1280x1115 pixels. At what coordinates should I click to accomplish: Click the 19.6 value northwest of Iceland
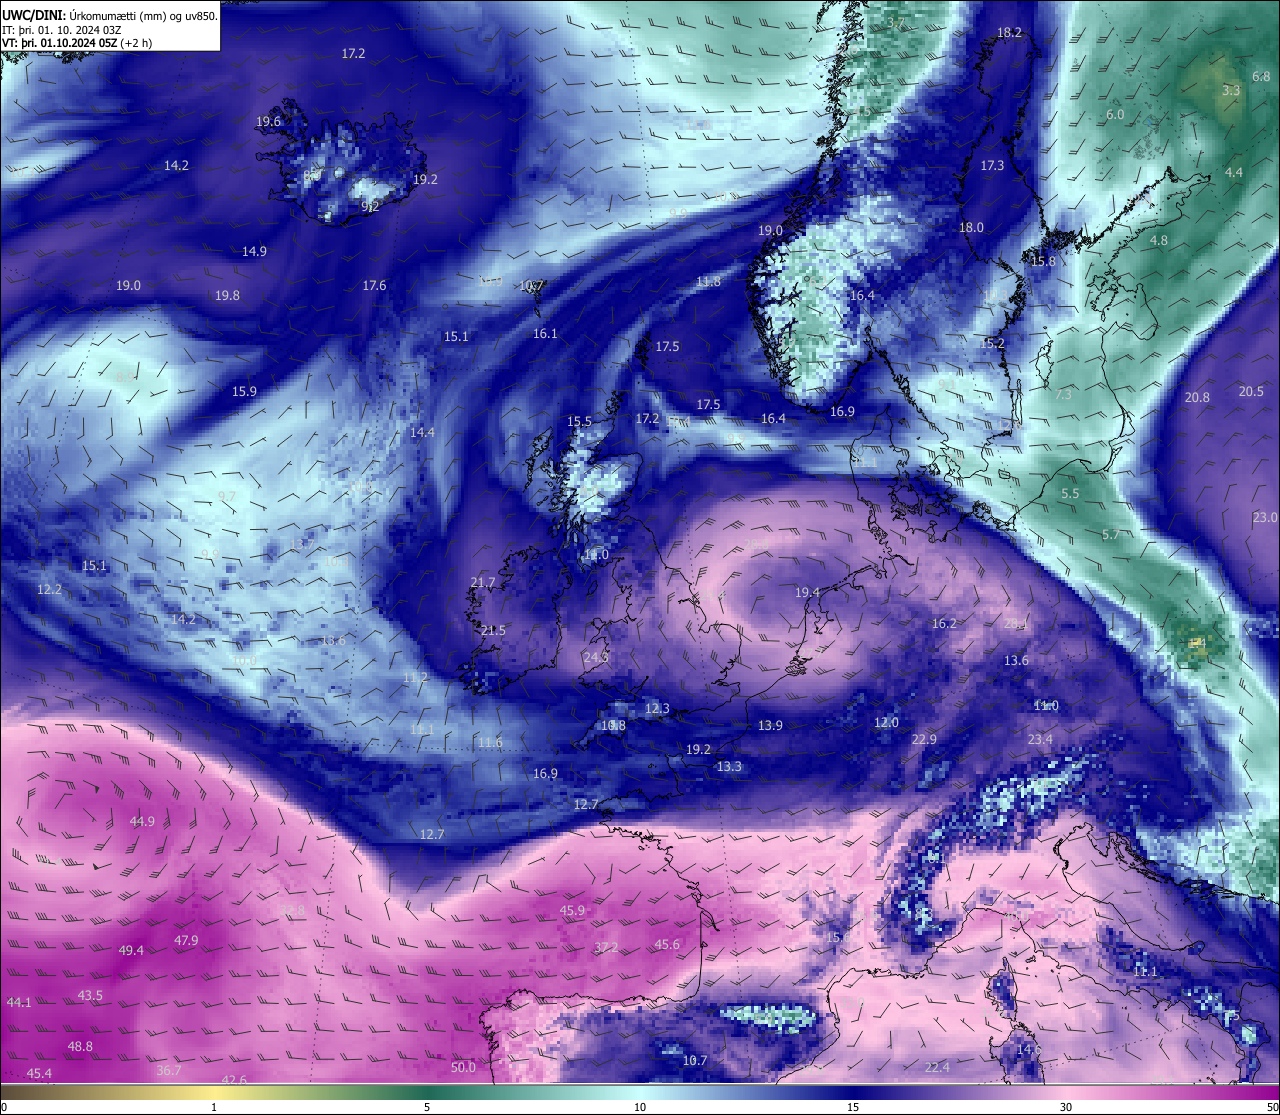[x=268, y=121]
